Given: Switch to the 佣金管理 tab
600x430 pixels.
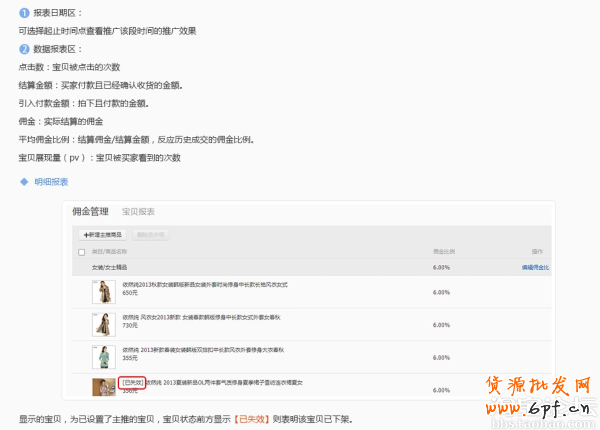Looking at the screenshot, I should click(x=90, y=212).
